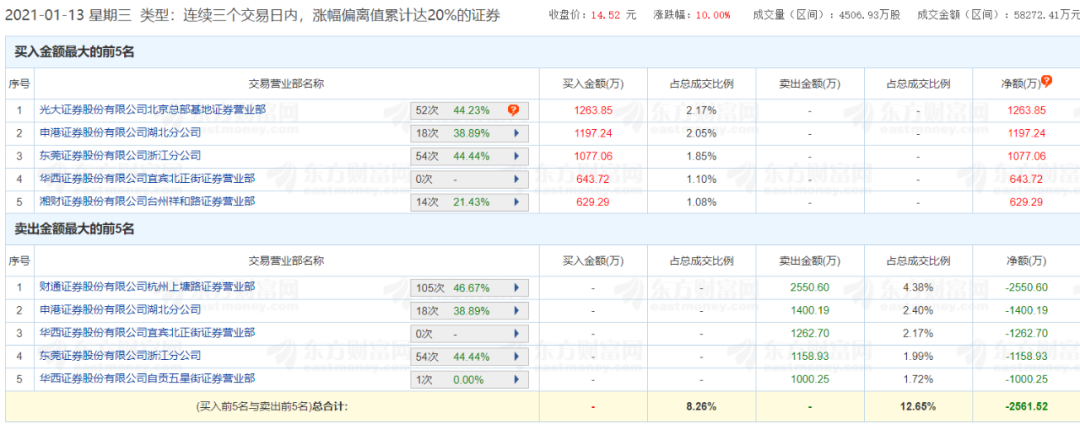Click arrow in 财通证券 row 105次 46.67%
Image resolution: width=1080 pixels, height=424 pixels.
click(516, 287)
